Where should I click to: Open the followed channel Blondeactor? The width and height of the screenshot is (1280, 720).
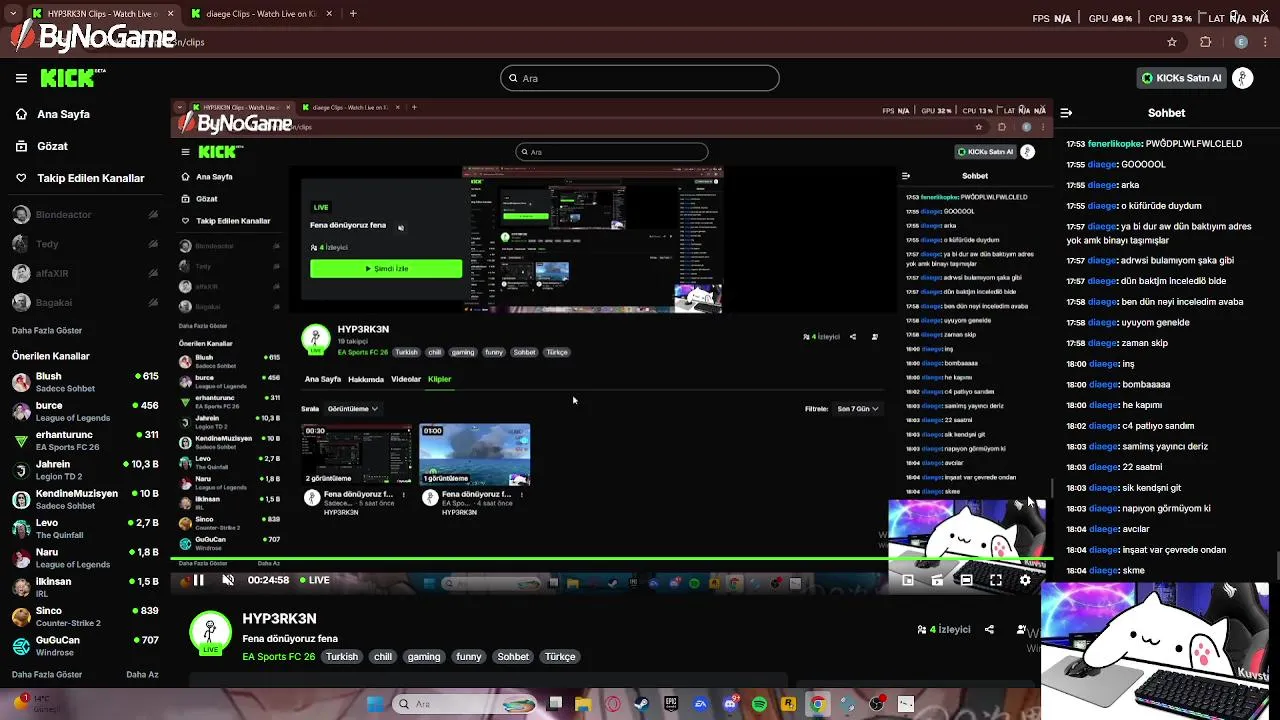click(85, 215)
